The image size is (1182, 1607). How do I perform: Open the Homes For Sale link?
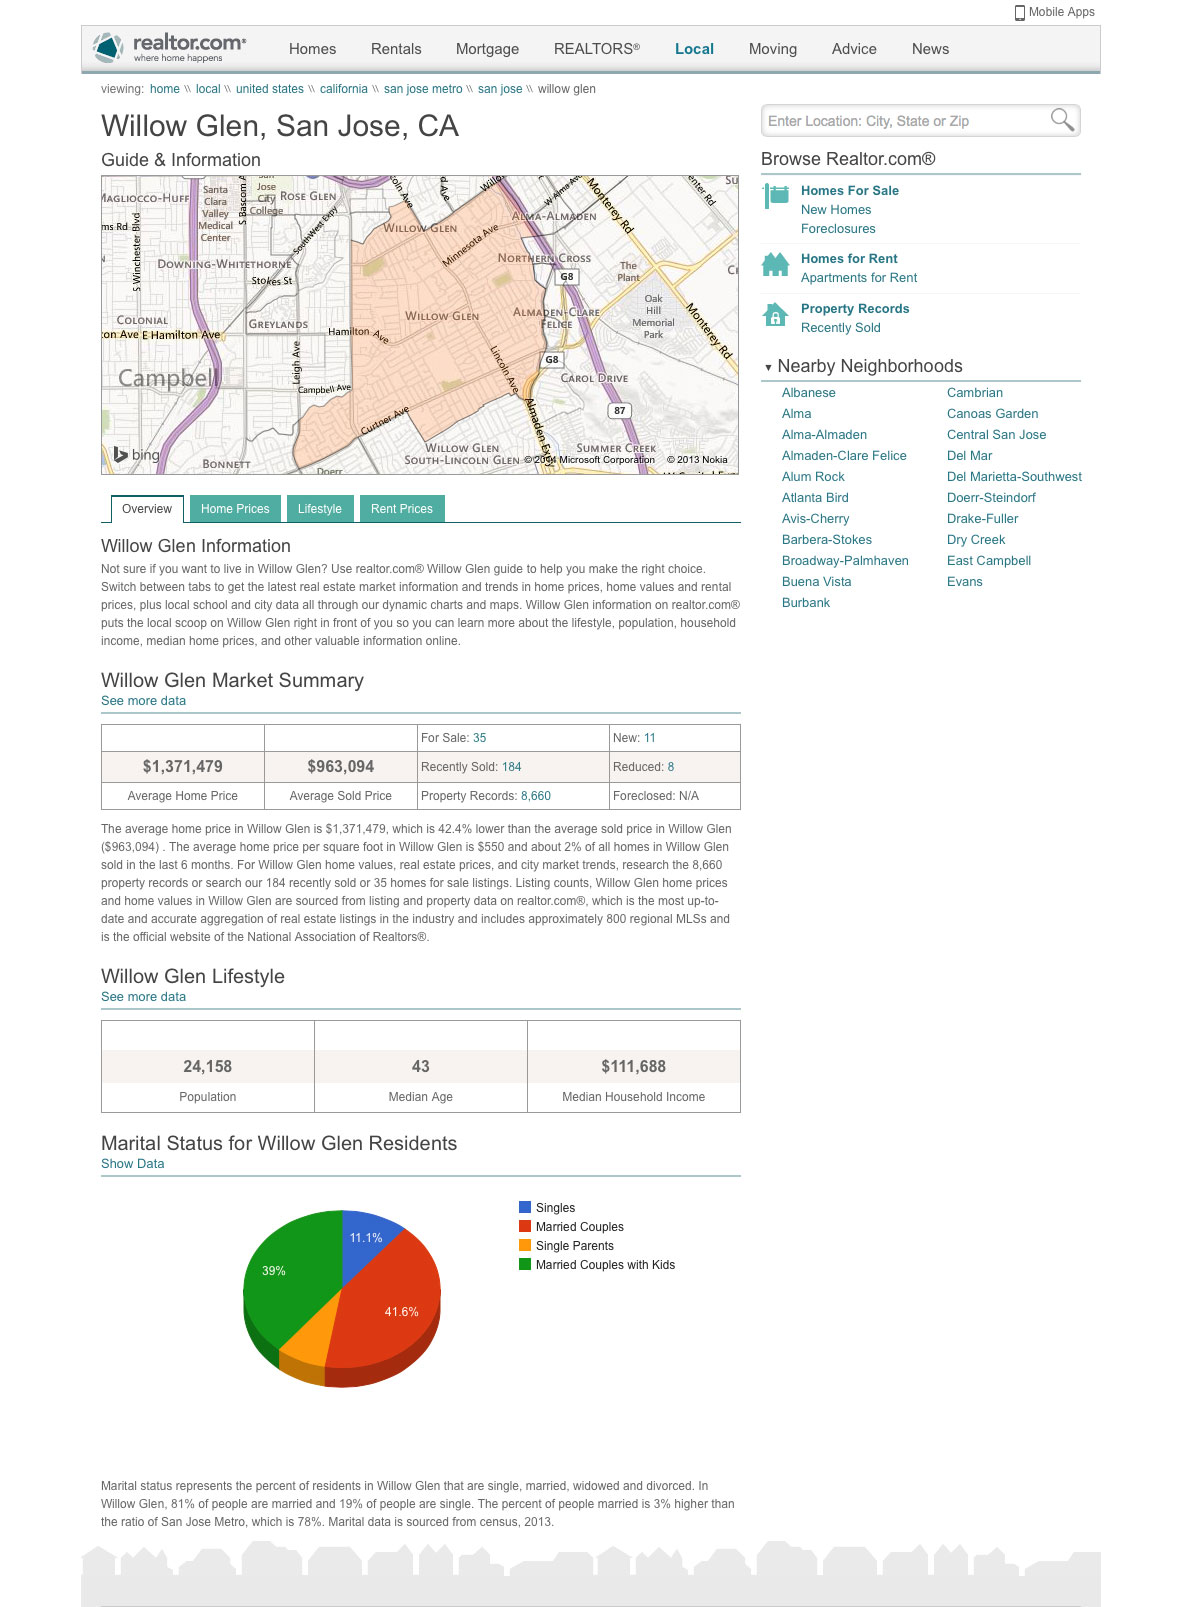coord(850,191)
